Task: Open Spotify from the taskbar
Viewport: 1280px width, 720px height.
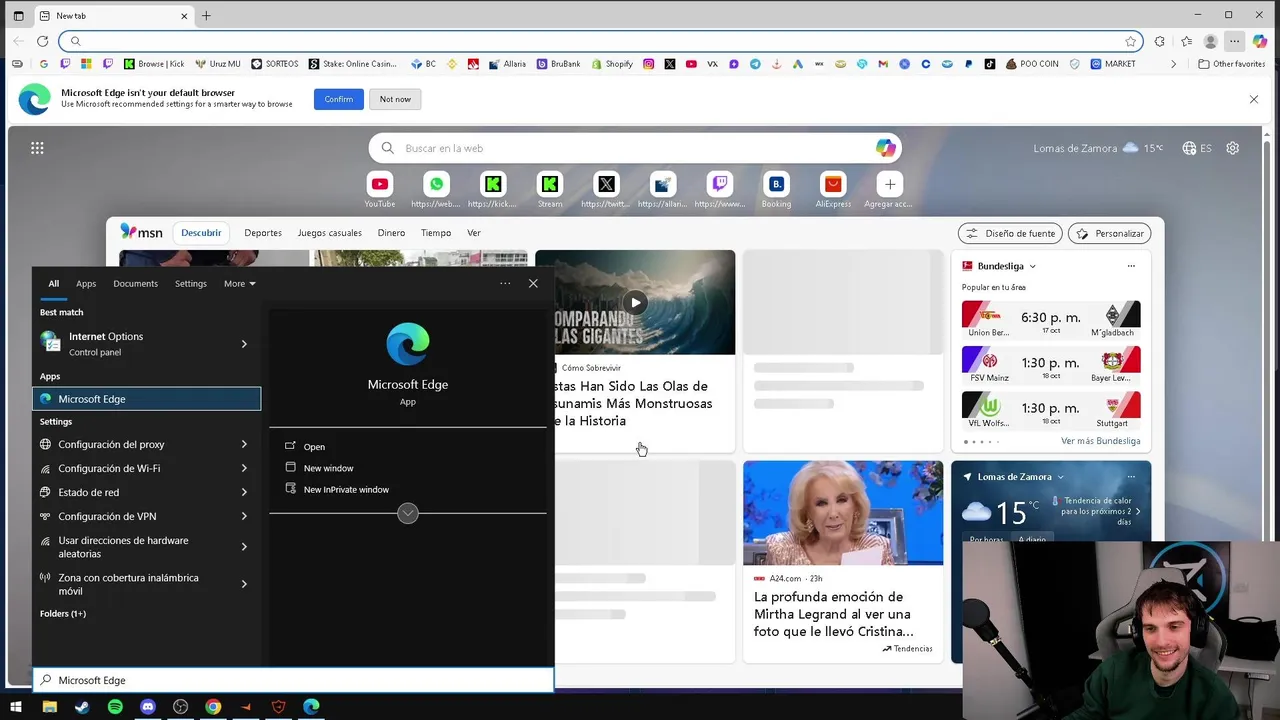Action: (115, 707)
